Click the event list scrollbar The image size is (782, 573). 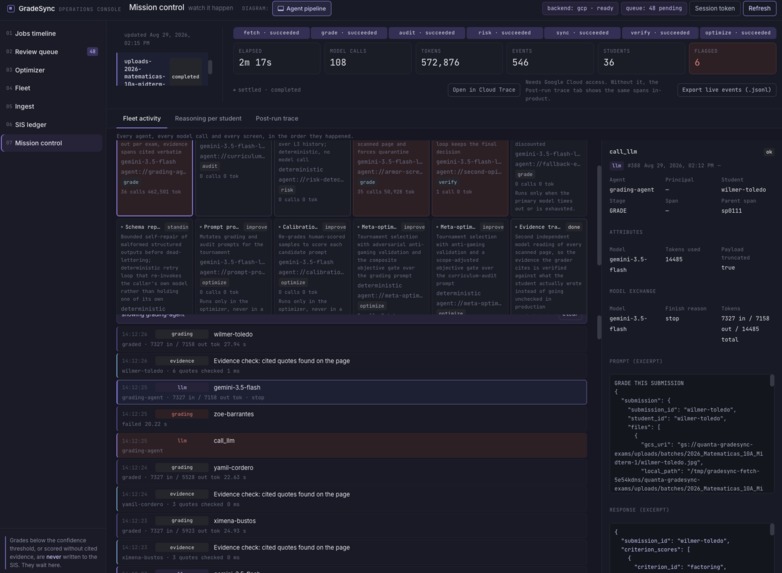(599, 328)
